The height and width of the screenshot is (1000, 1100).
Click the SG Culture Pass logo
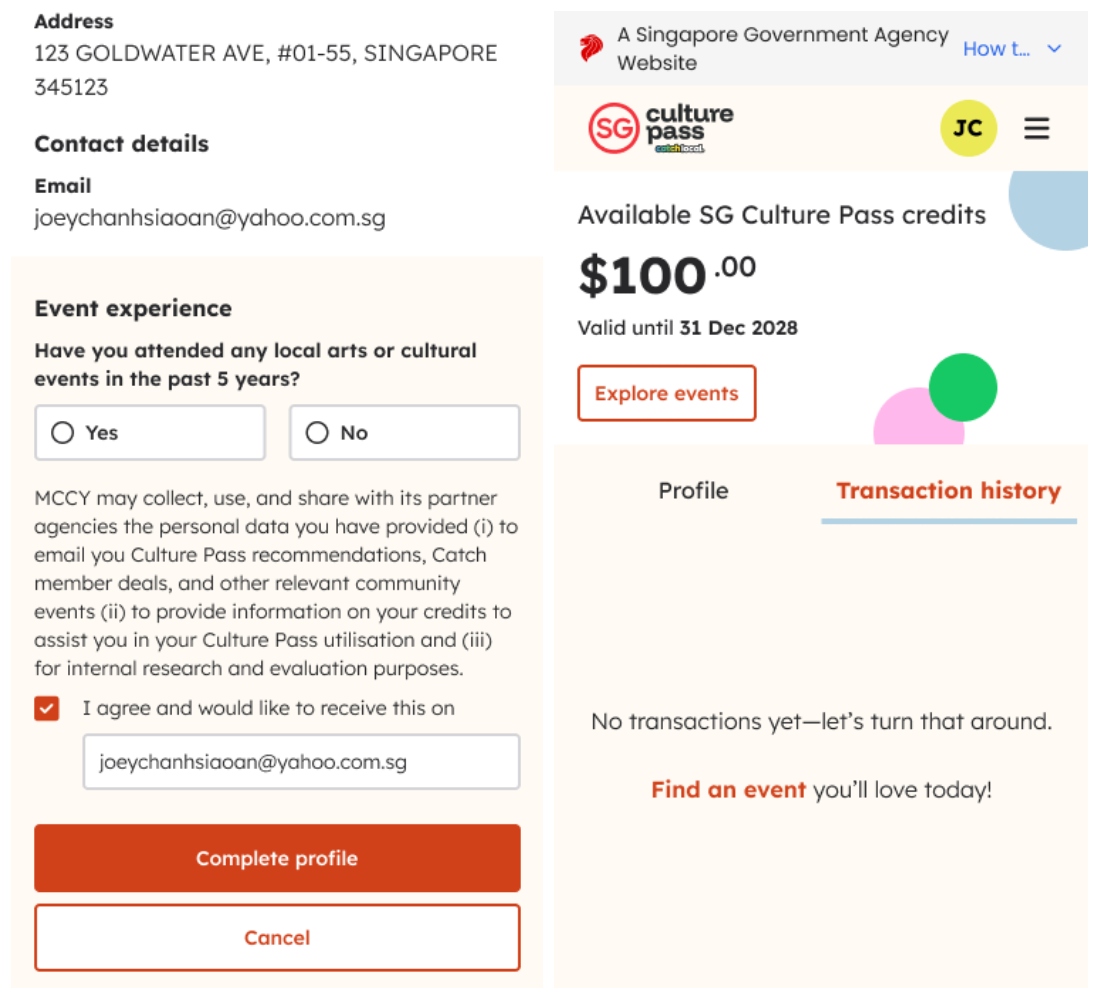(660, 128)
